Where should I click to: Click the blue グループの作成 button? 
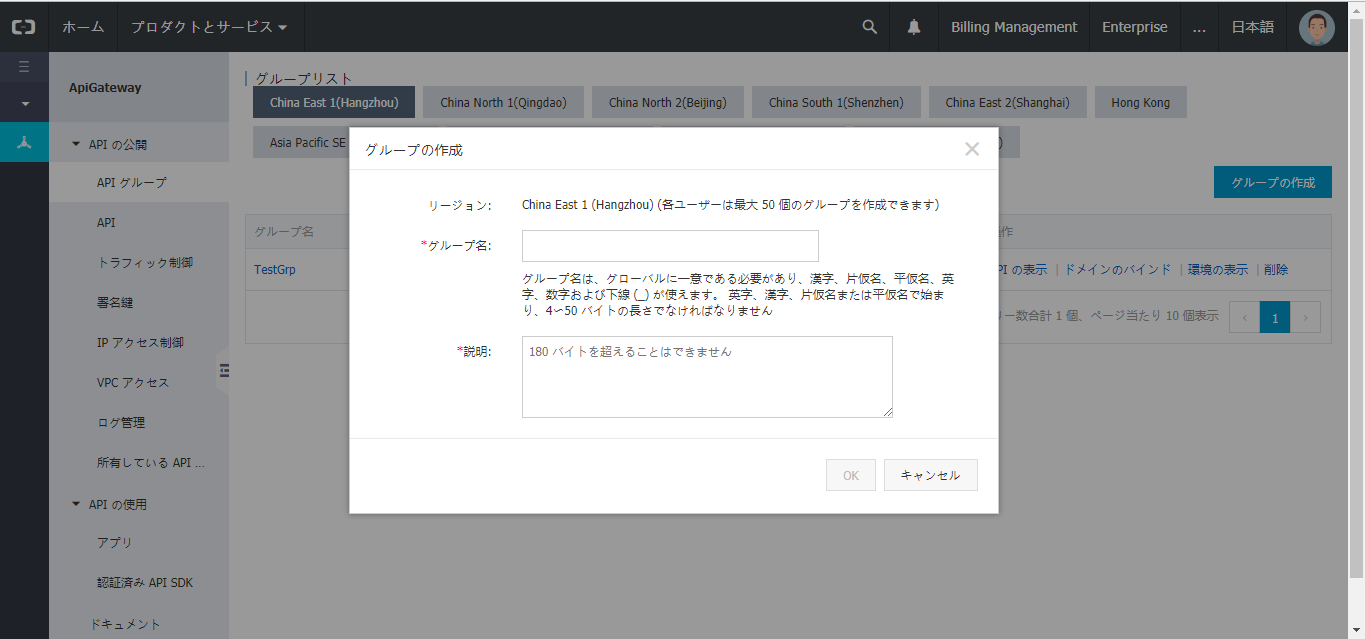coord(1273,183)
